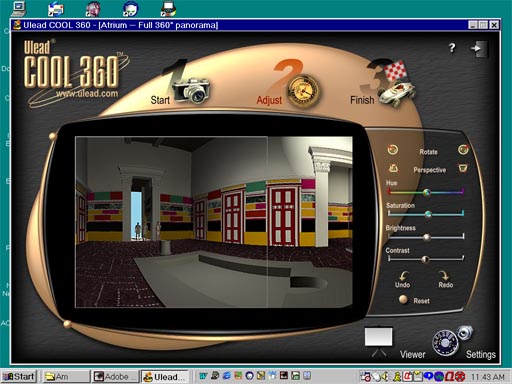
Task: Redo the last adjustment
Action: [x=445, y=280]
